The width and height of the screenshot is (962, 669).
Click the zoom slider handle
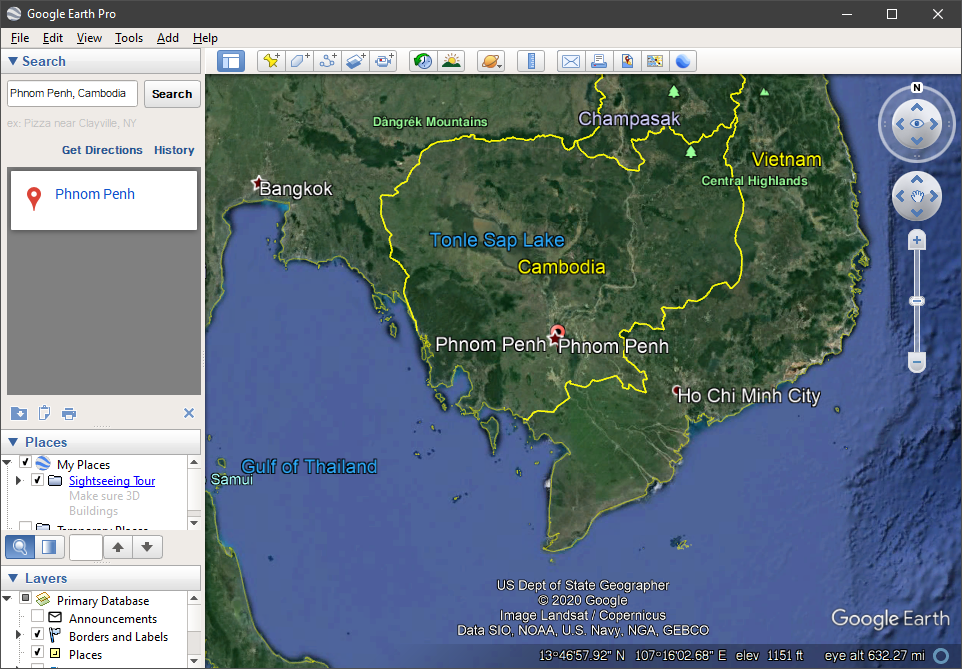[x=917, y=301]
